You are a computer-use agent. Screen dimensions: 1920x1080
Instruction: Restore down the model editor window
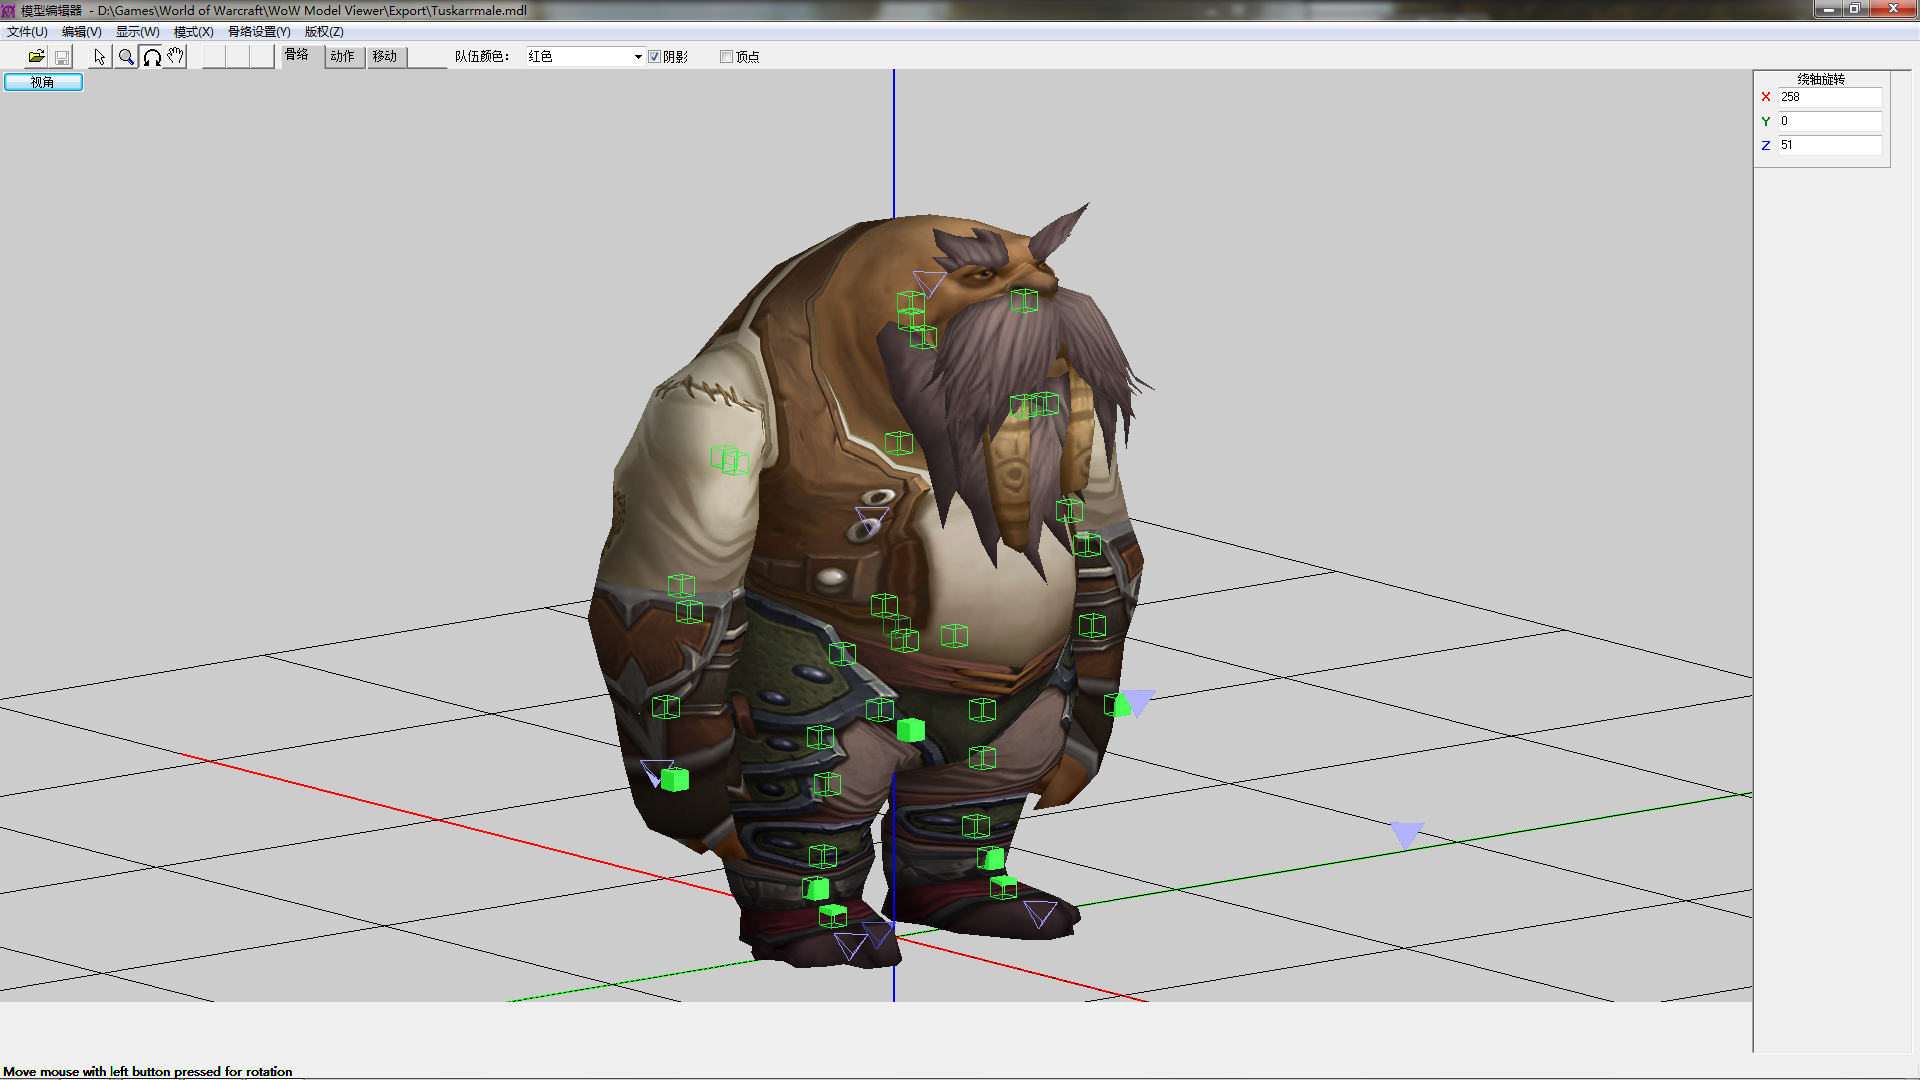(1855, 9)
